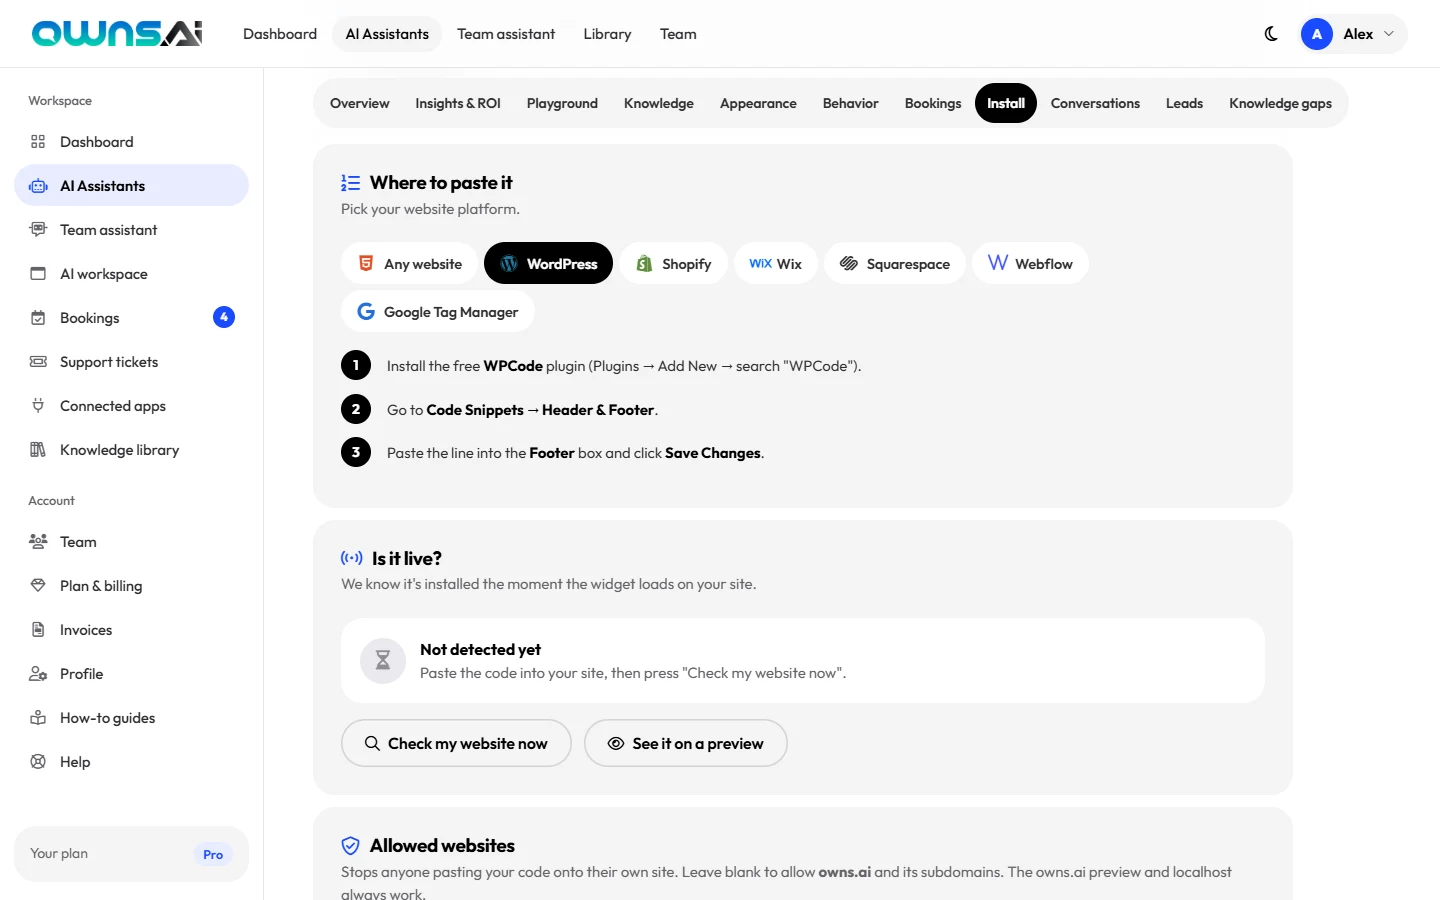Click the Knowledge library books icon
This screenshot has height=900, width=1440.
click(38, 450)
